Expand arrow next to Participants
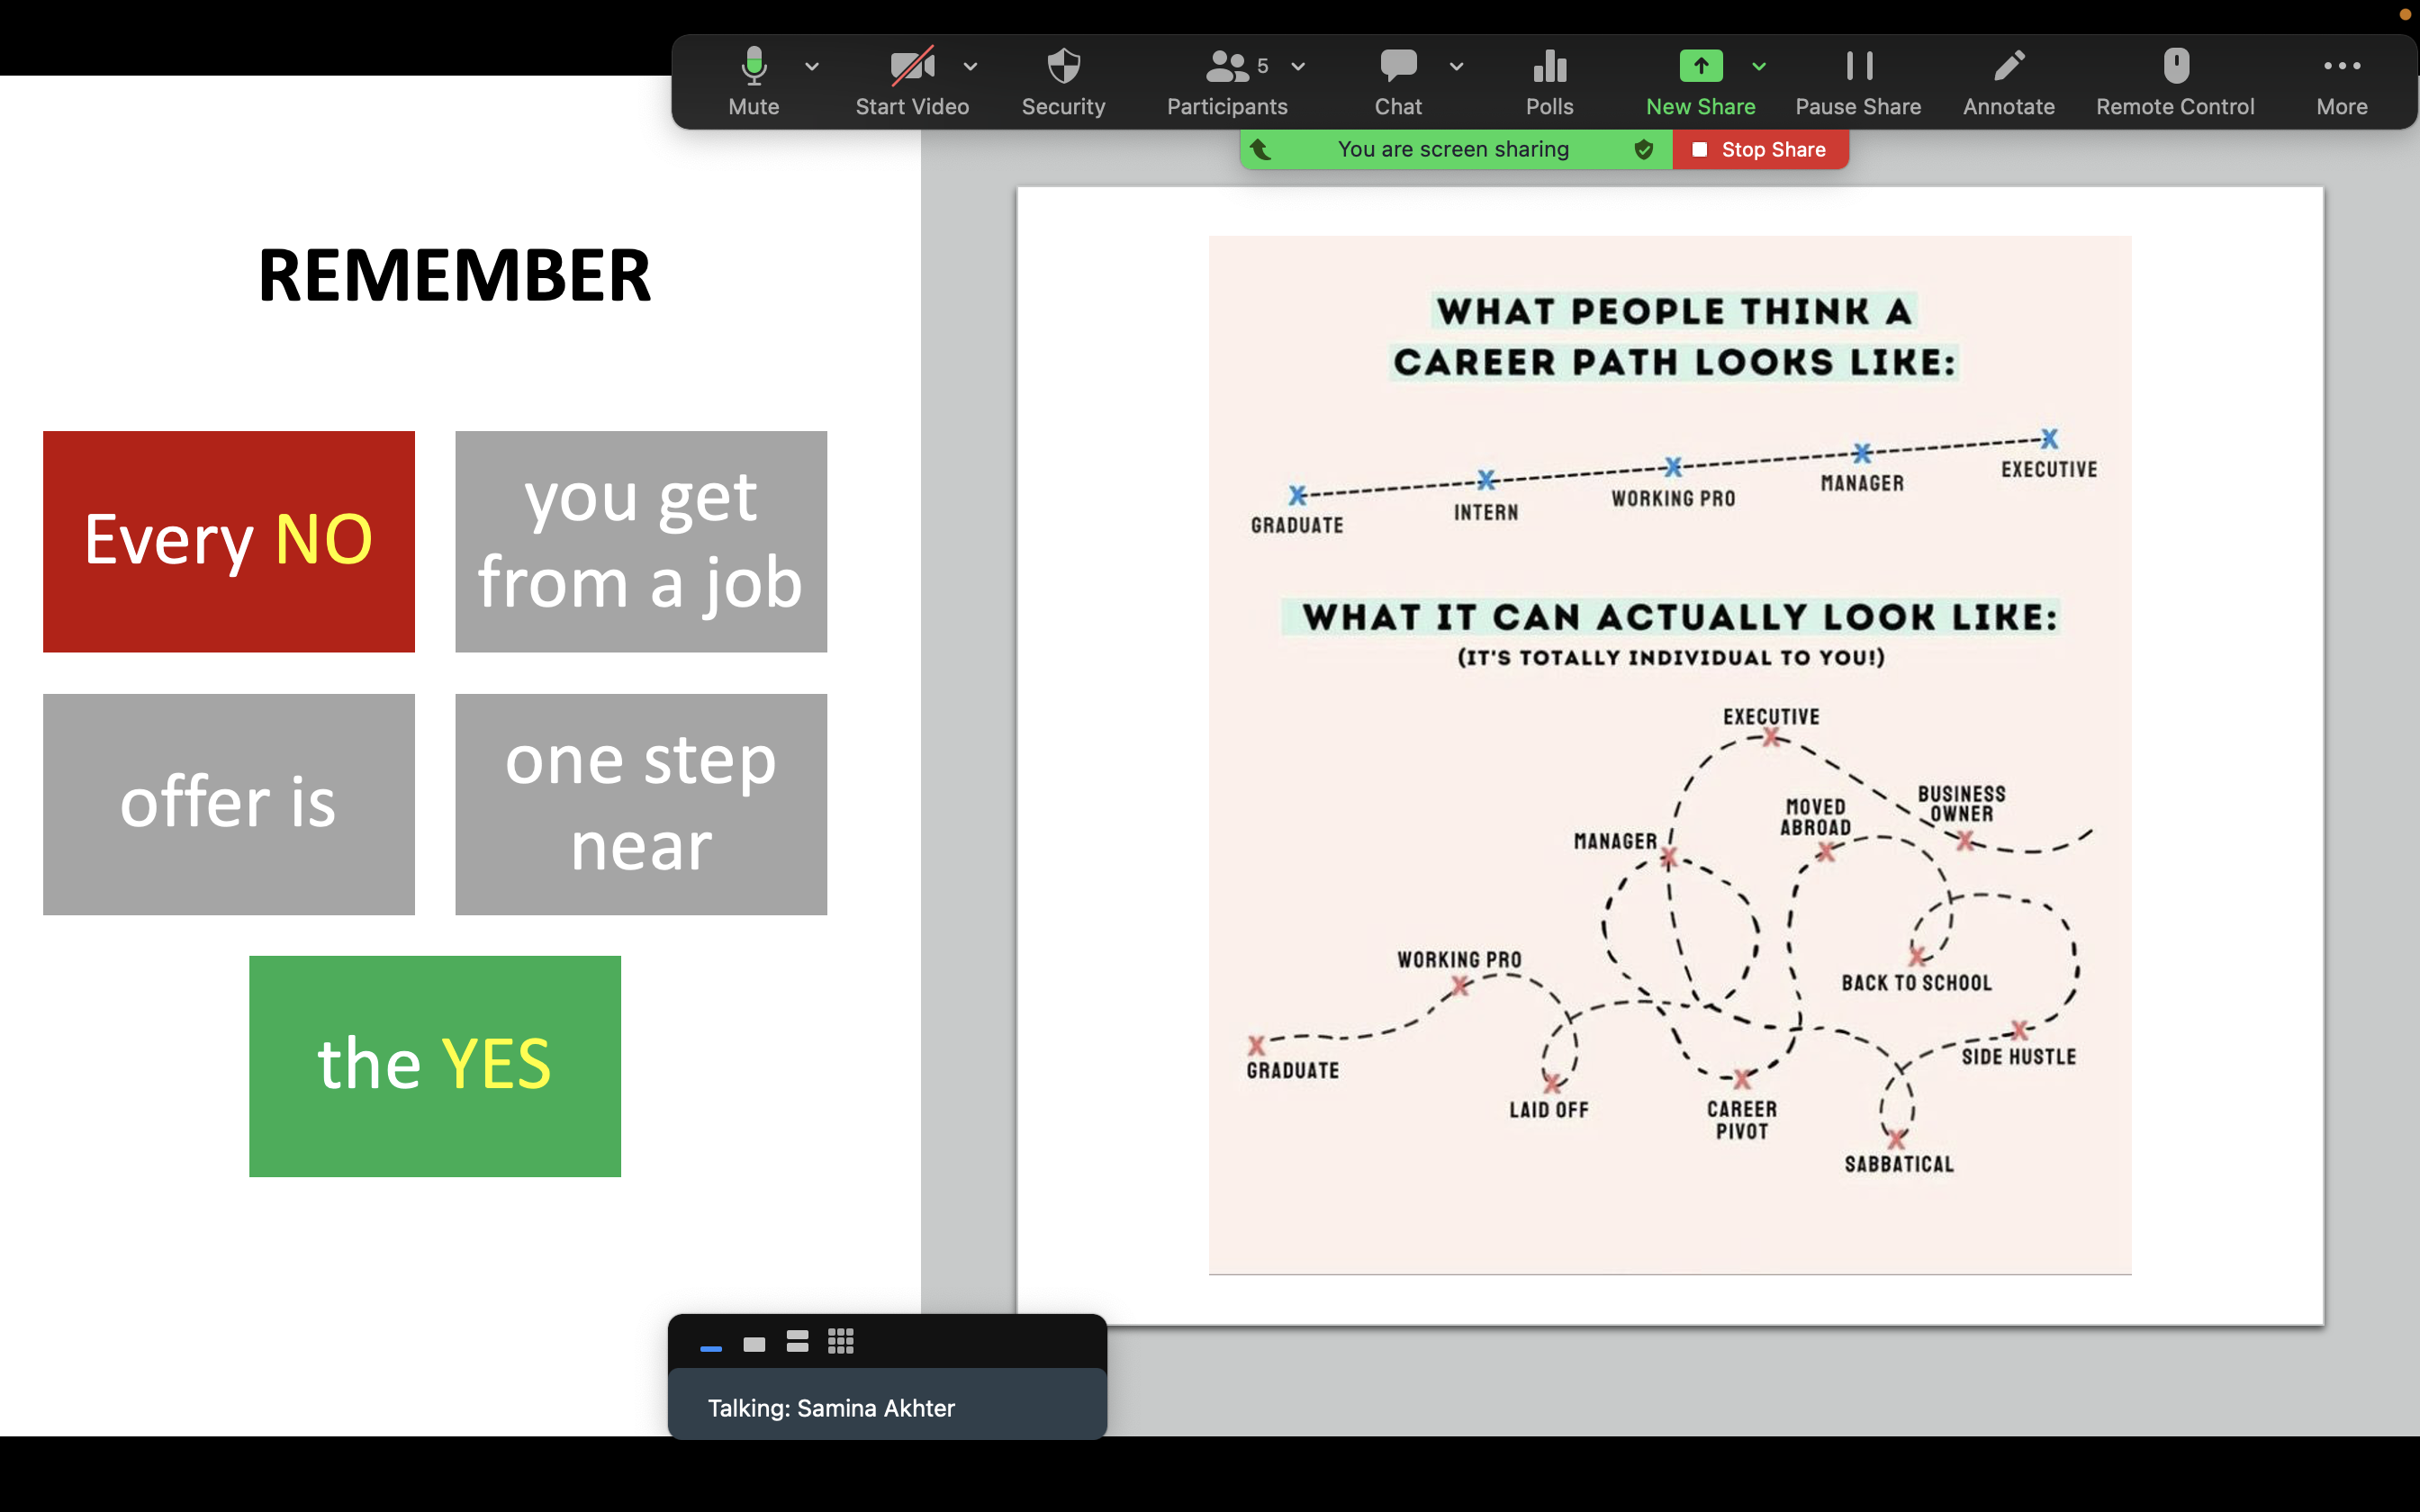This screenshot has height=1512, width=2420. coord(1298,67)
